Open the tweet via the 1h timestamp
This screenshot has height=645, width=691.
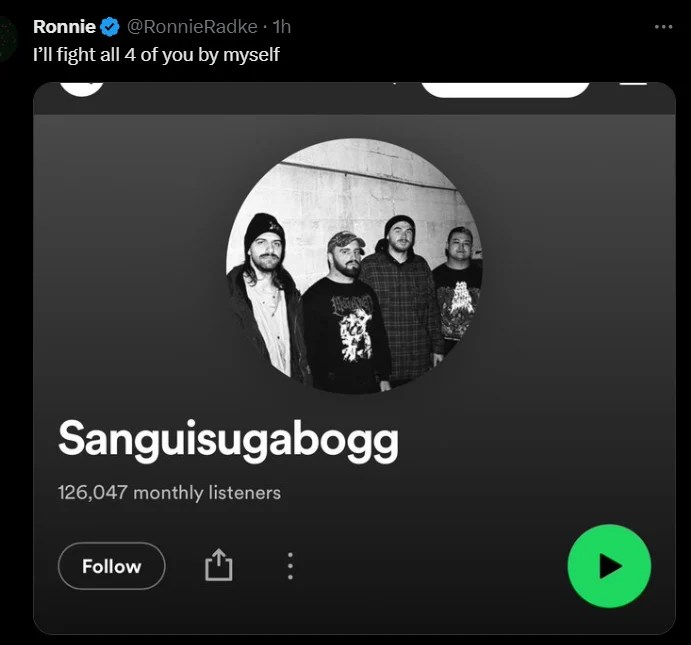282,27
